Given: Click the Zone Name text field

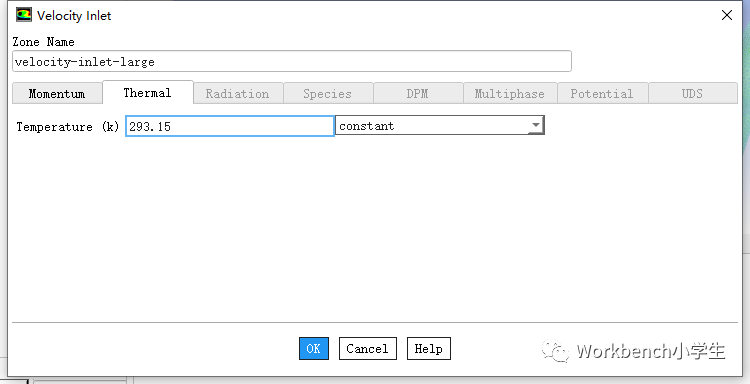Looking at the screenshot, I should click(292, 62).
